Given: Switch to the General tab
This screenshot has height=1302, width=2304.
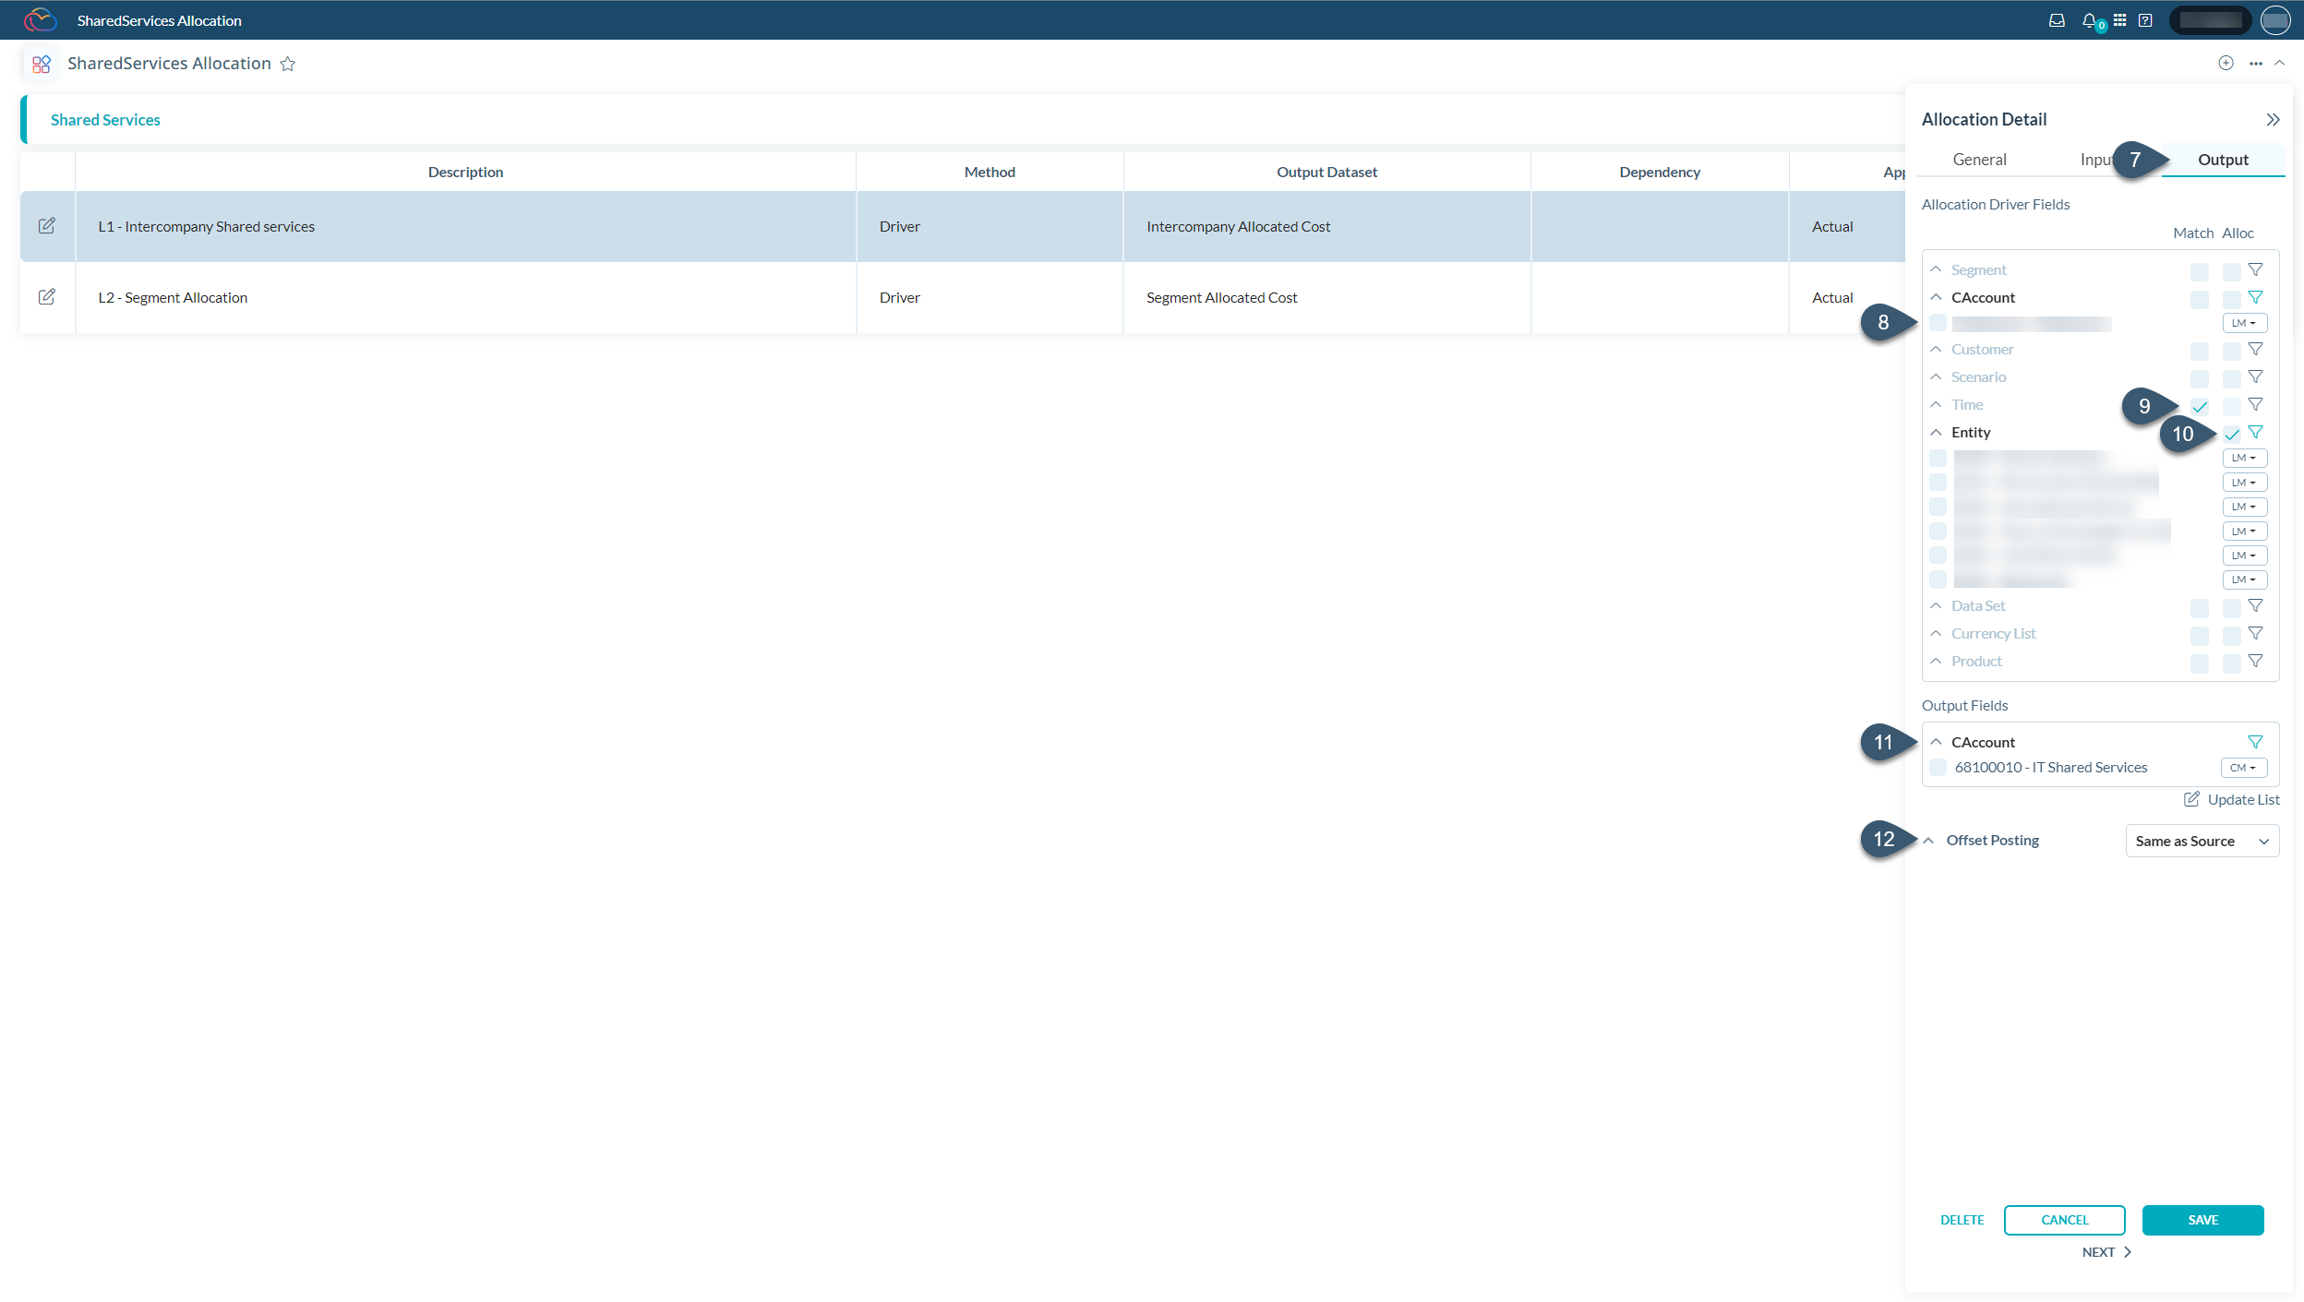Looking at the screenshot, I should 1979,159.
